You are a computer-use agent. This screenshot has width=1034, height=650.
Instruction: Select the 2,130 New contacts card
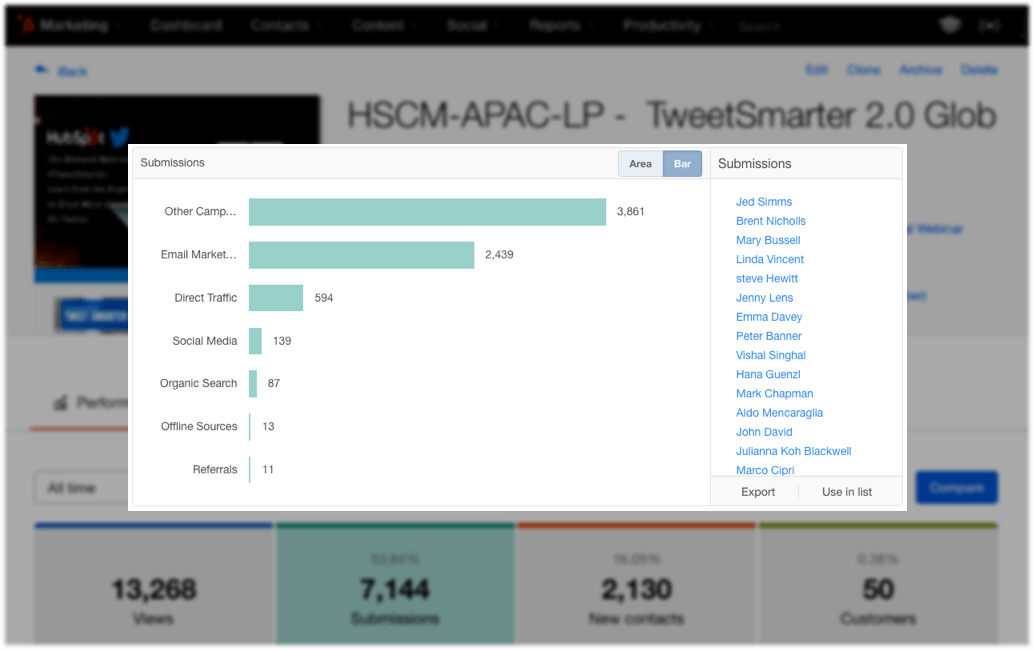(x=636, y=584)
